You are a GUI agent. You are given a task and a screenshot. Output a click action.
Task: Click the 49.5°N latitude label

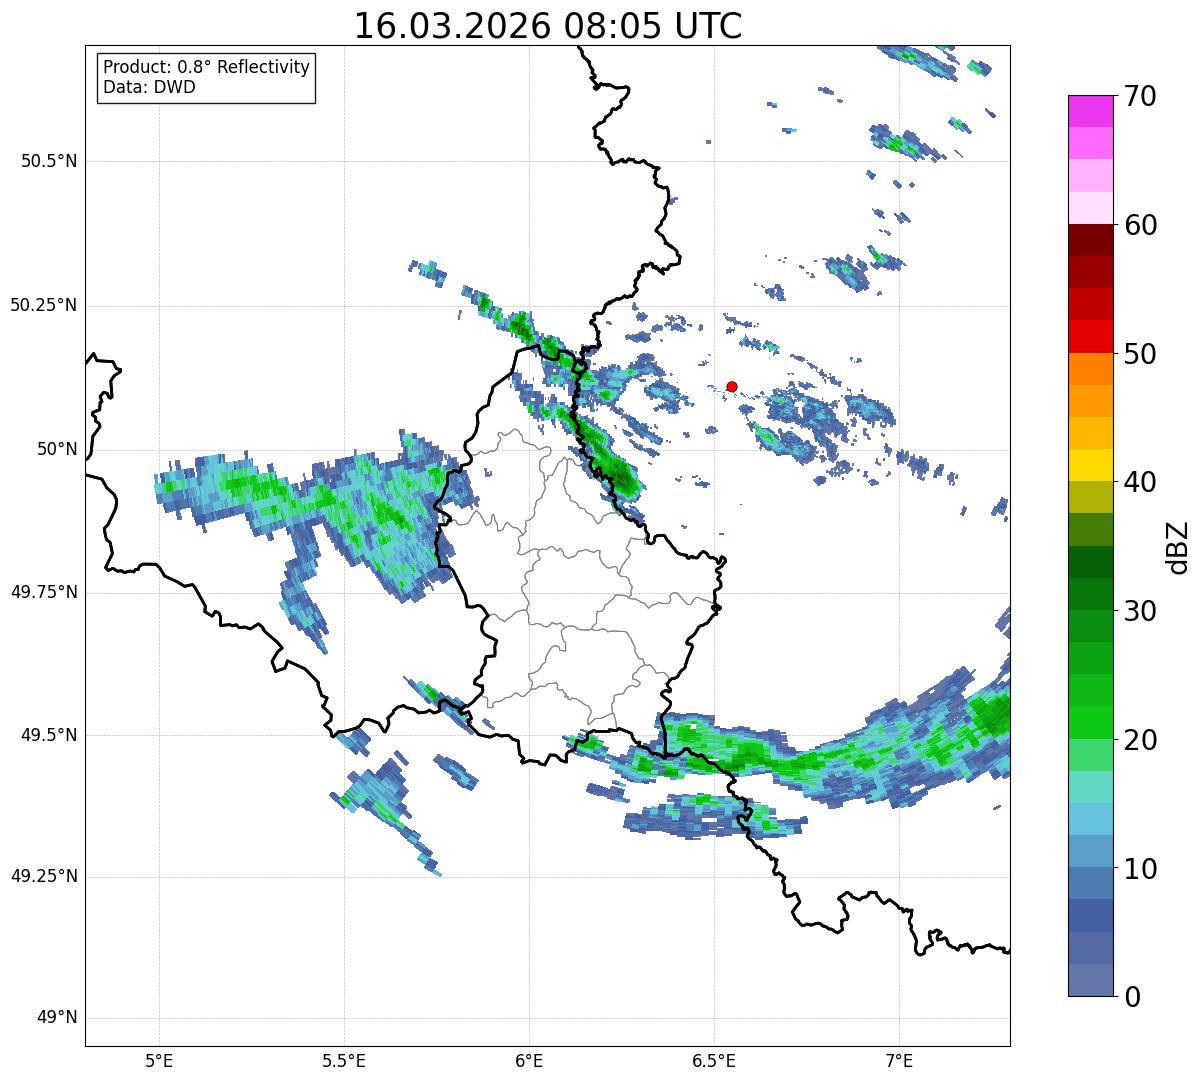click(49, 735)
